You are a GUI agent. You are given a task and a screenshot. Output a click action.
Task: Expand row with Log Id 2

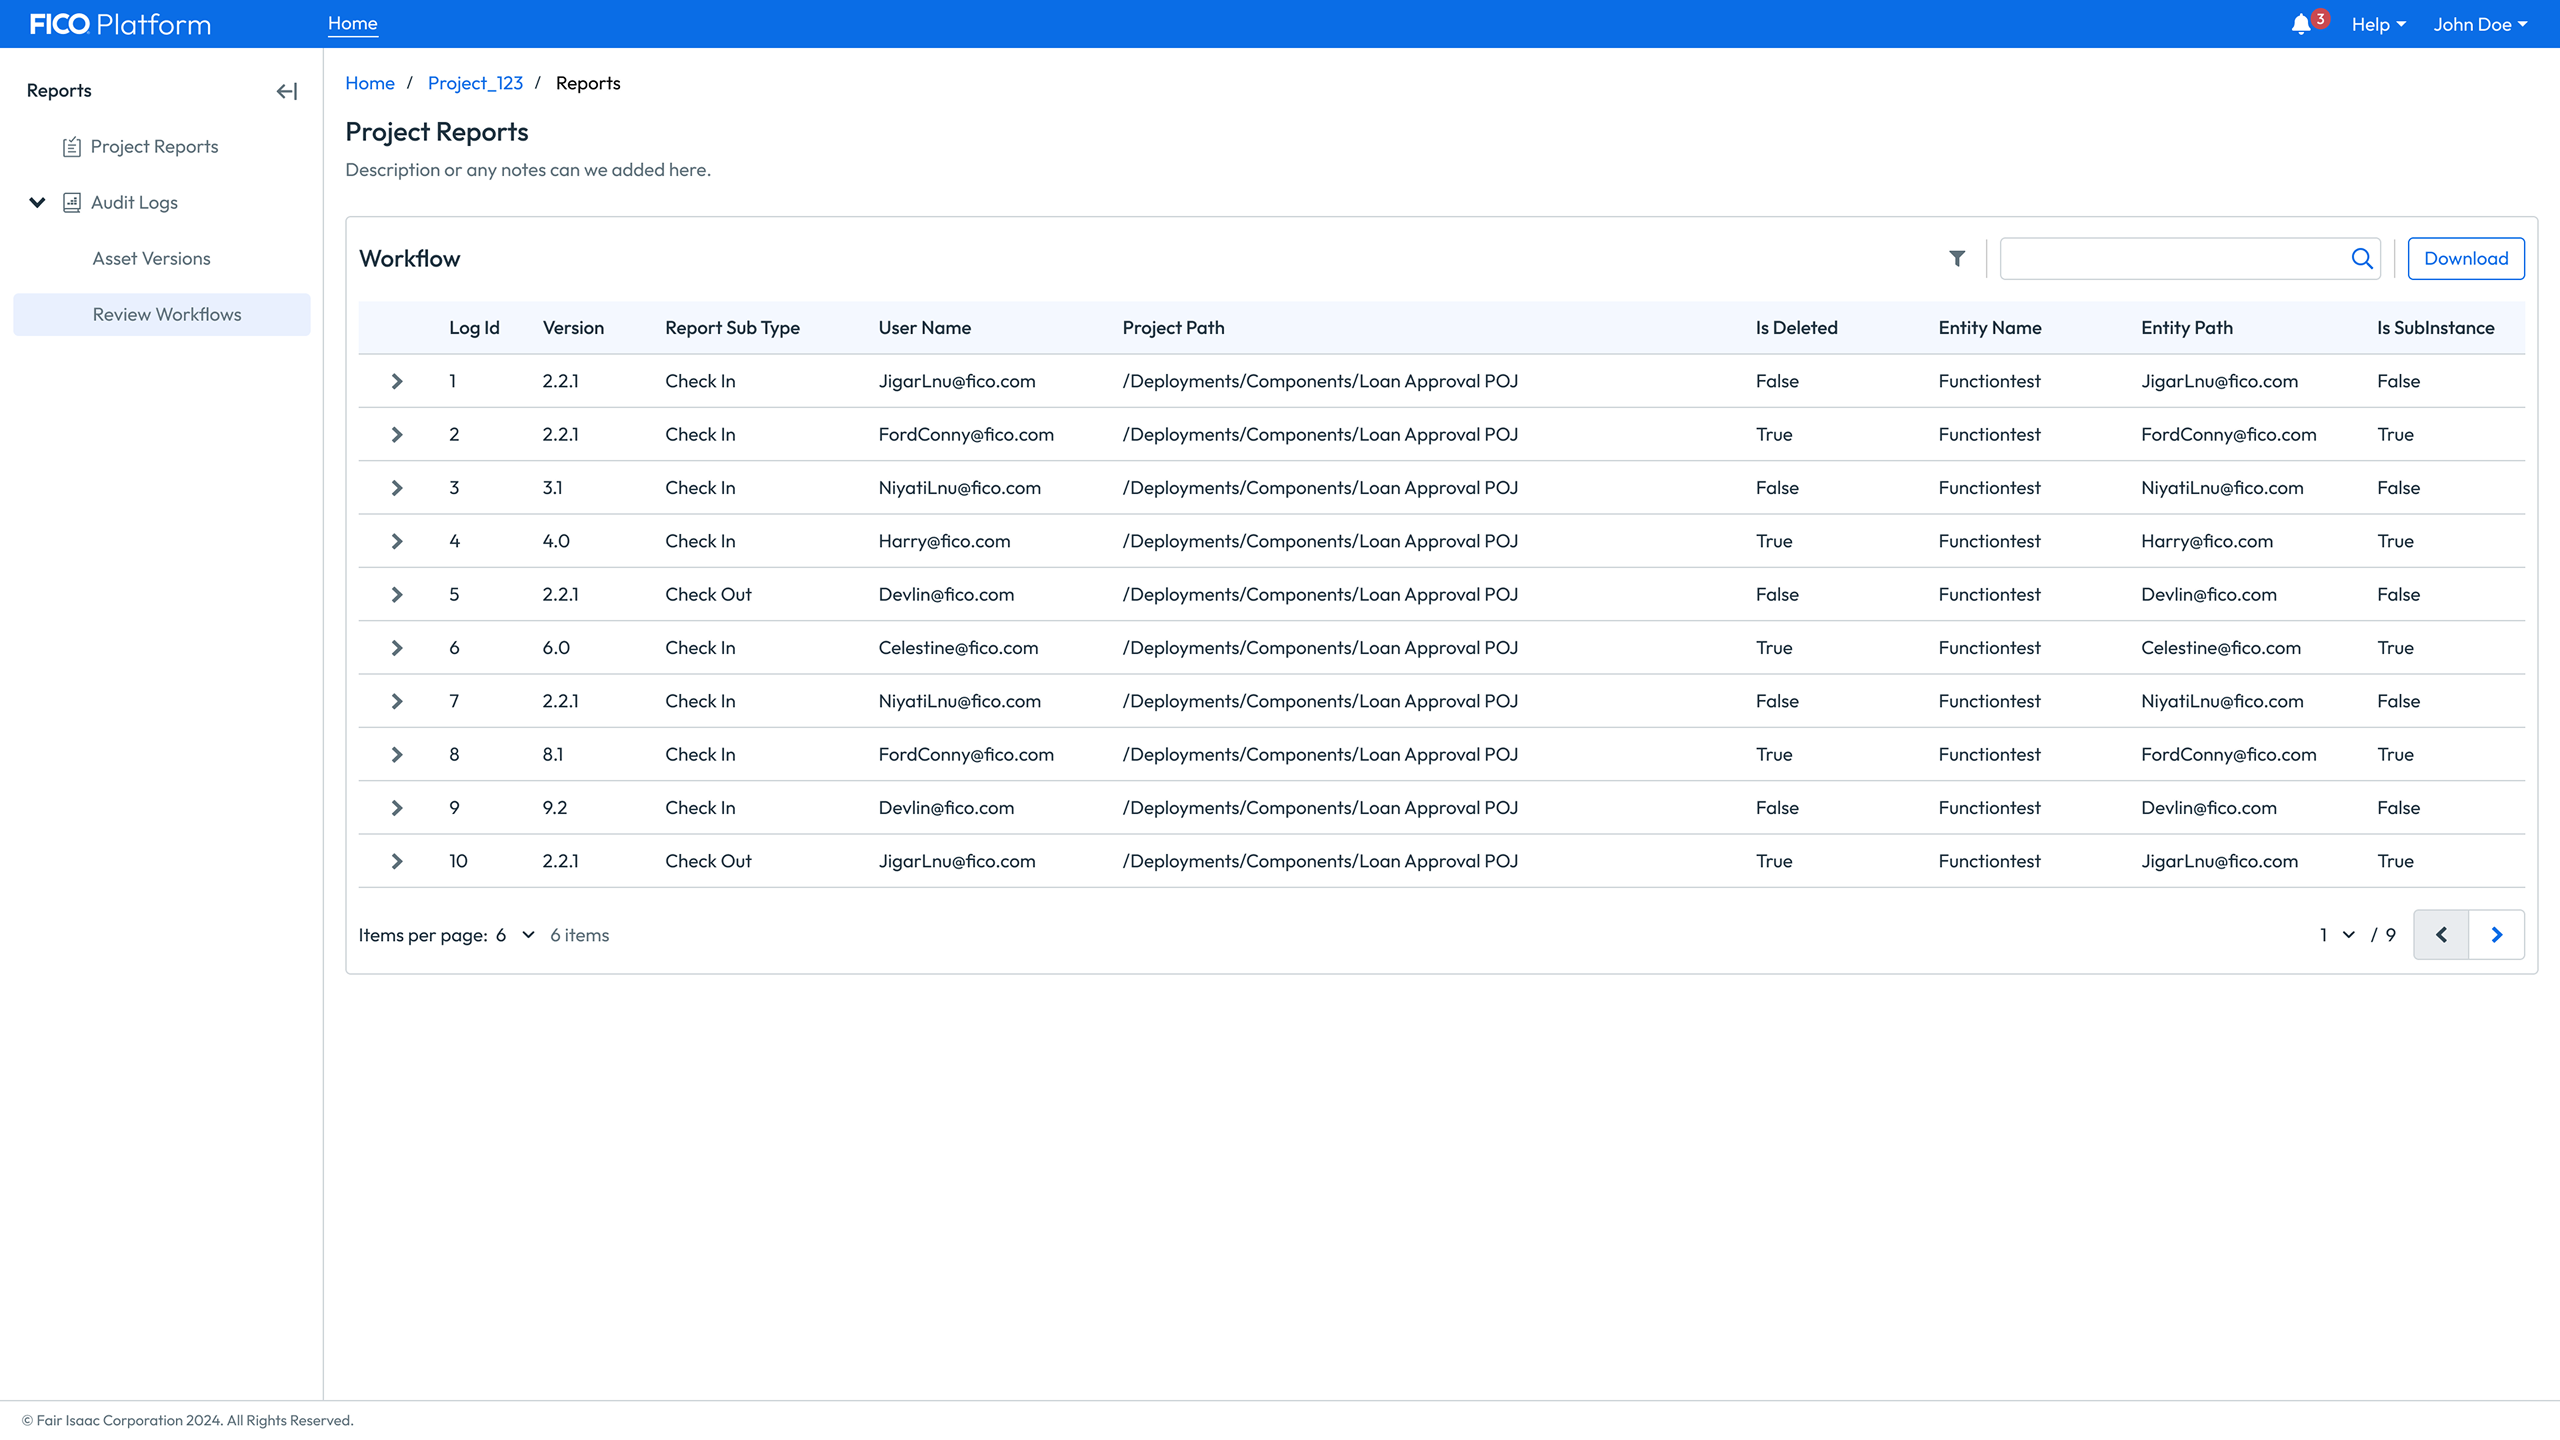(397, 435)
